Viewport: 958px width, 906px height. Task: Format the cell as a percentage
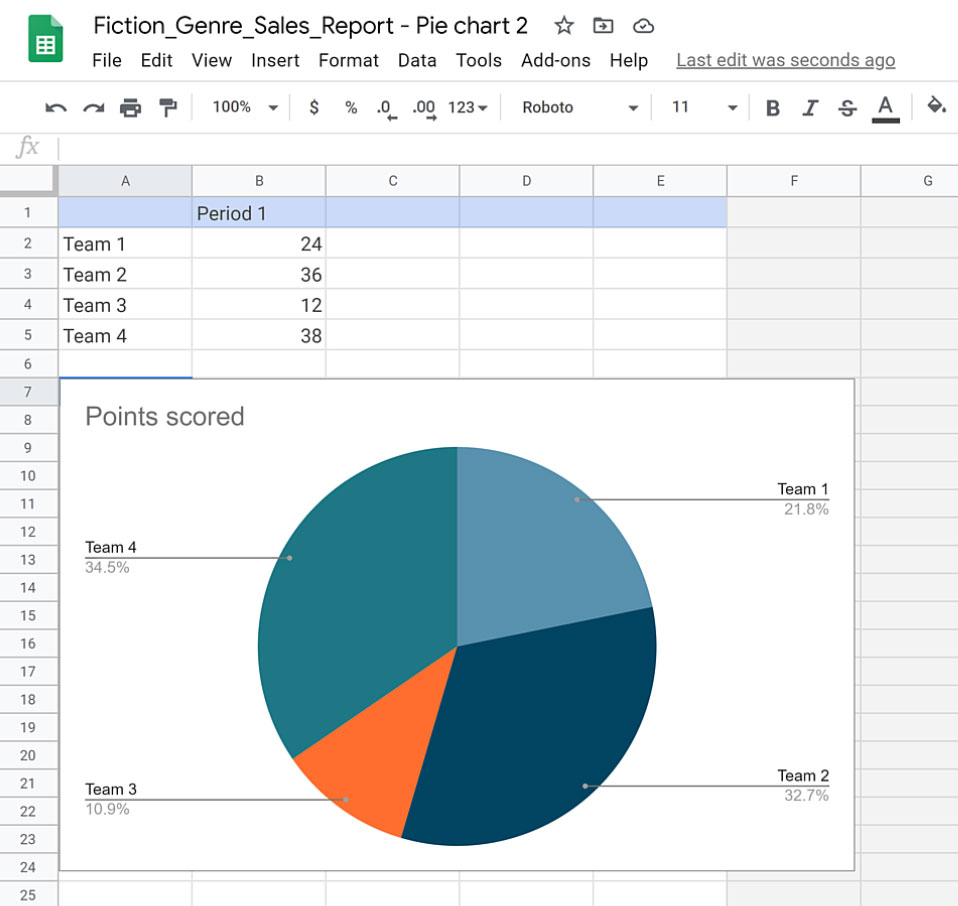[x=350, y=107]
